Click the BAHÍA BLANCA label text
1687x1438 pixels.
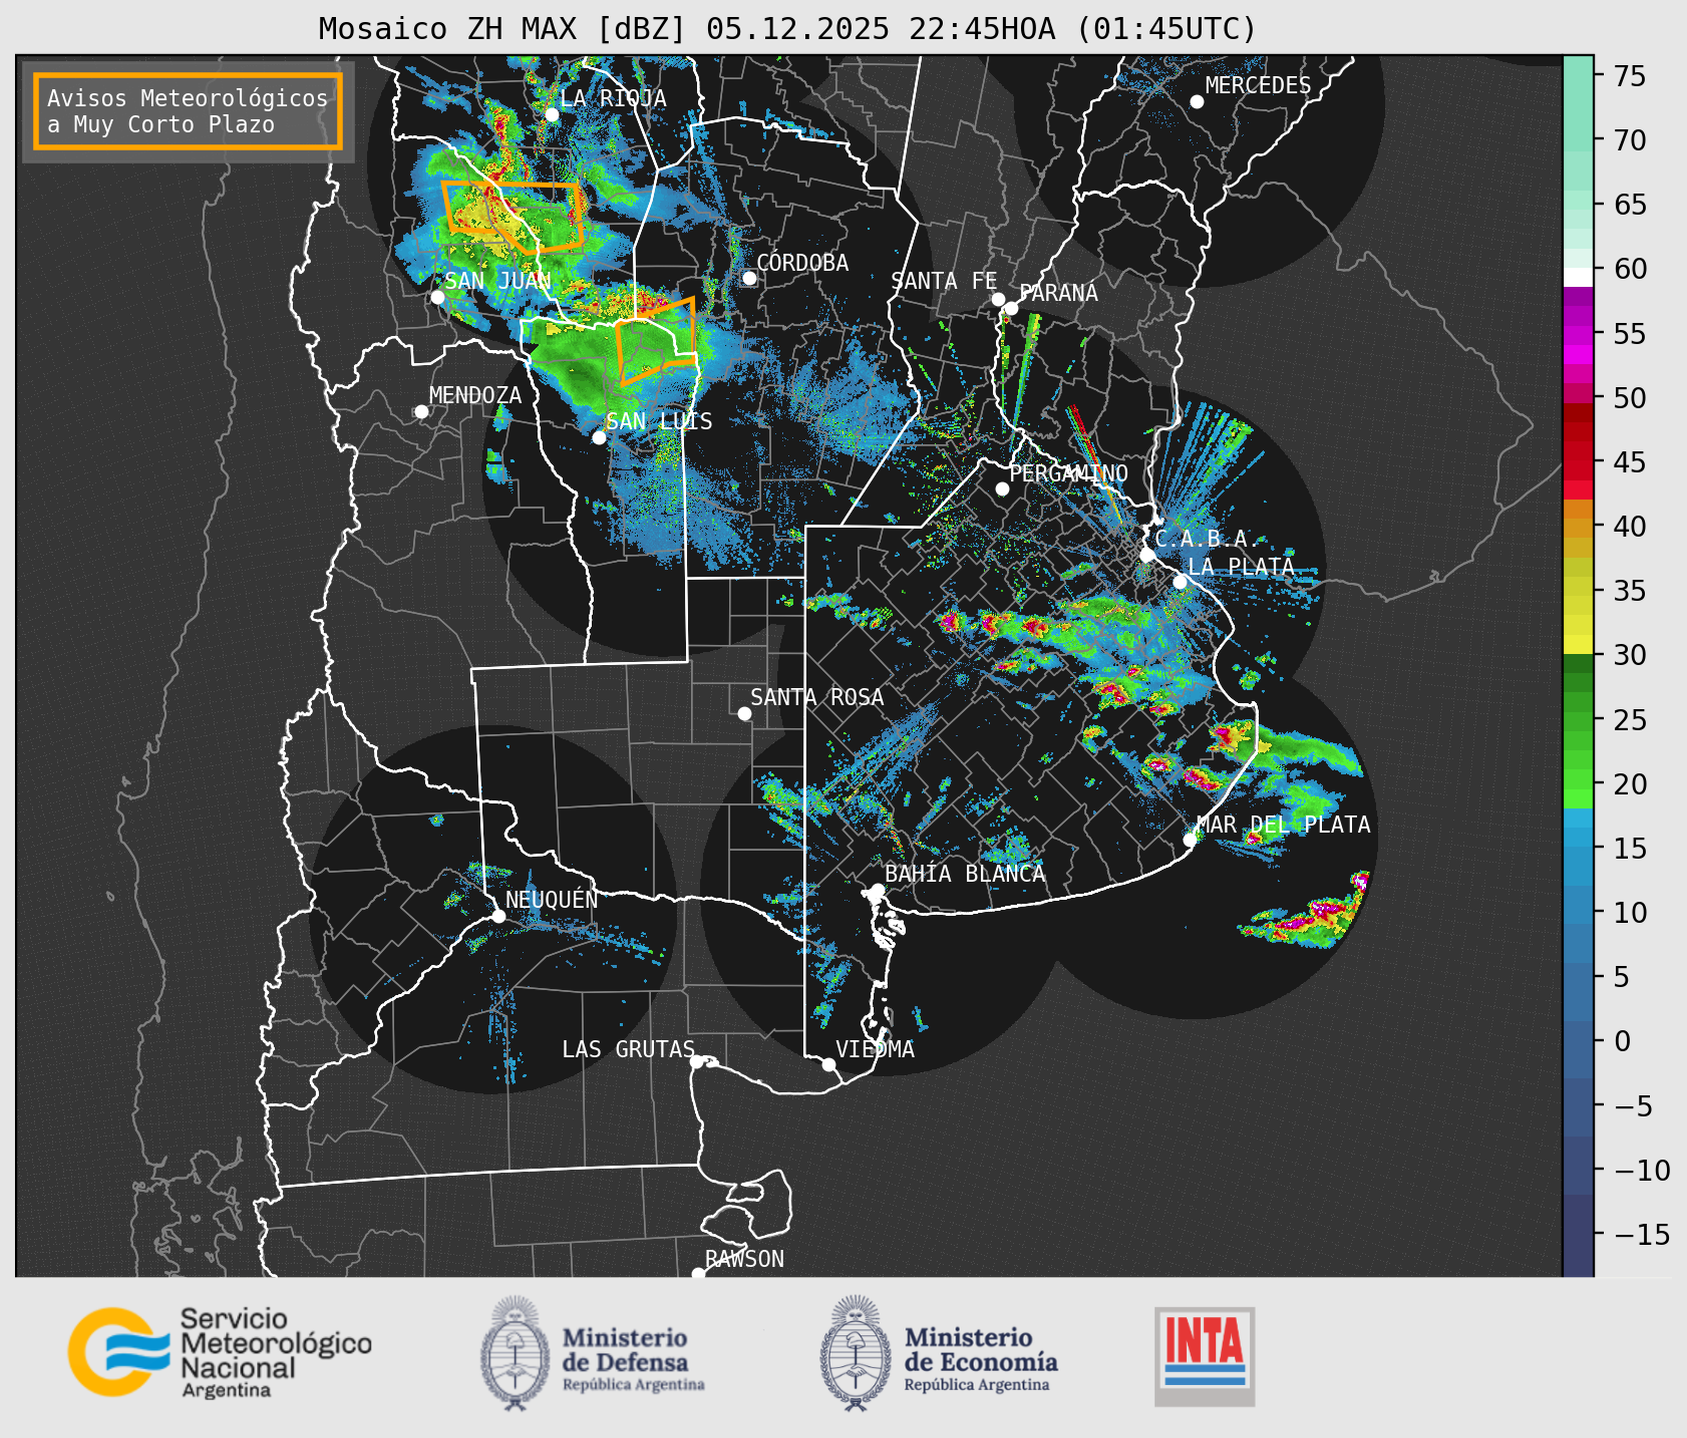click(965, 874)
